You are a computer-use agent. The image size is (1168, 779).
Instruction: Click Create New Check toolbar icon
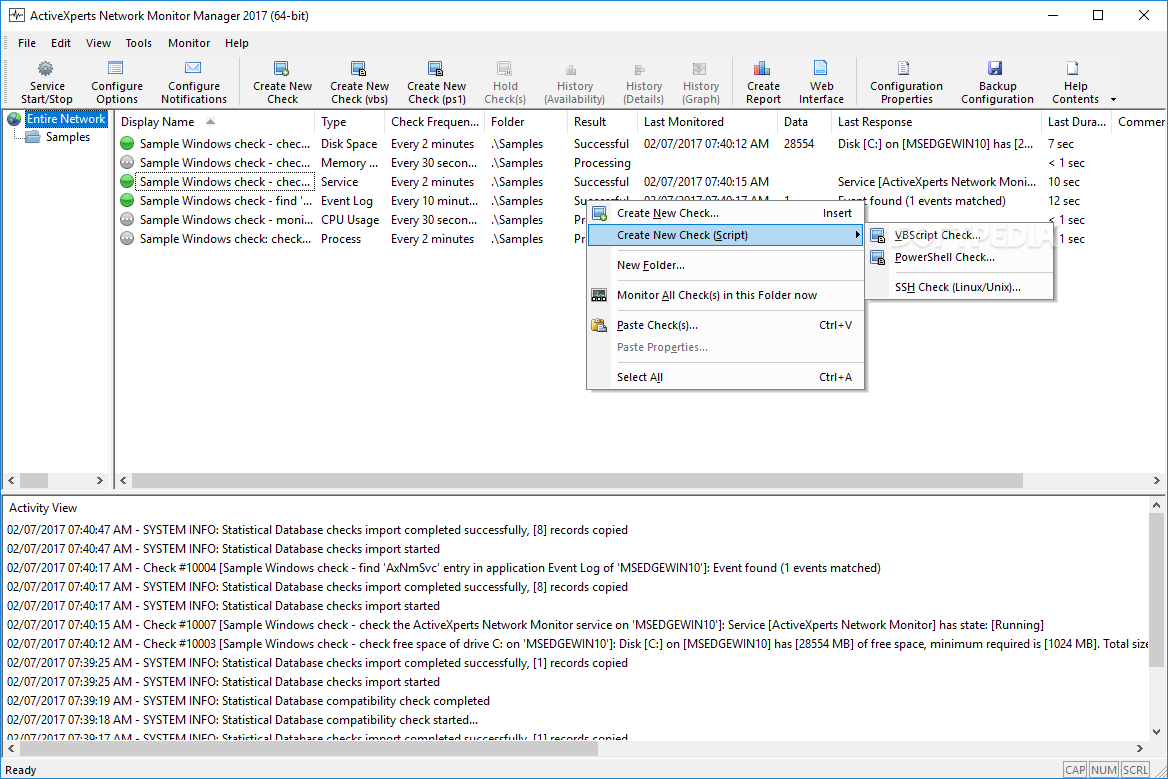pos(282,69)
